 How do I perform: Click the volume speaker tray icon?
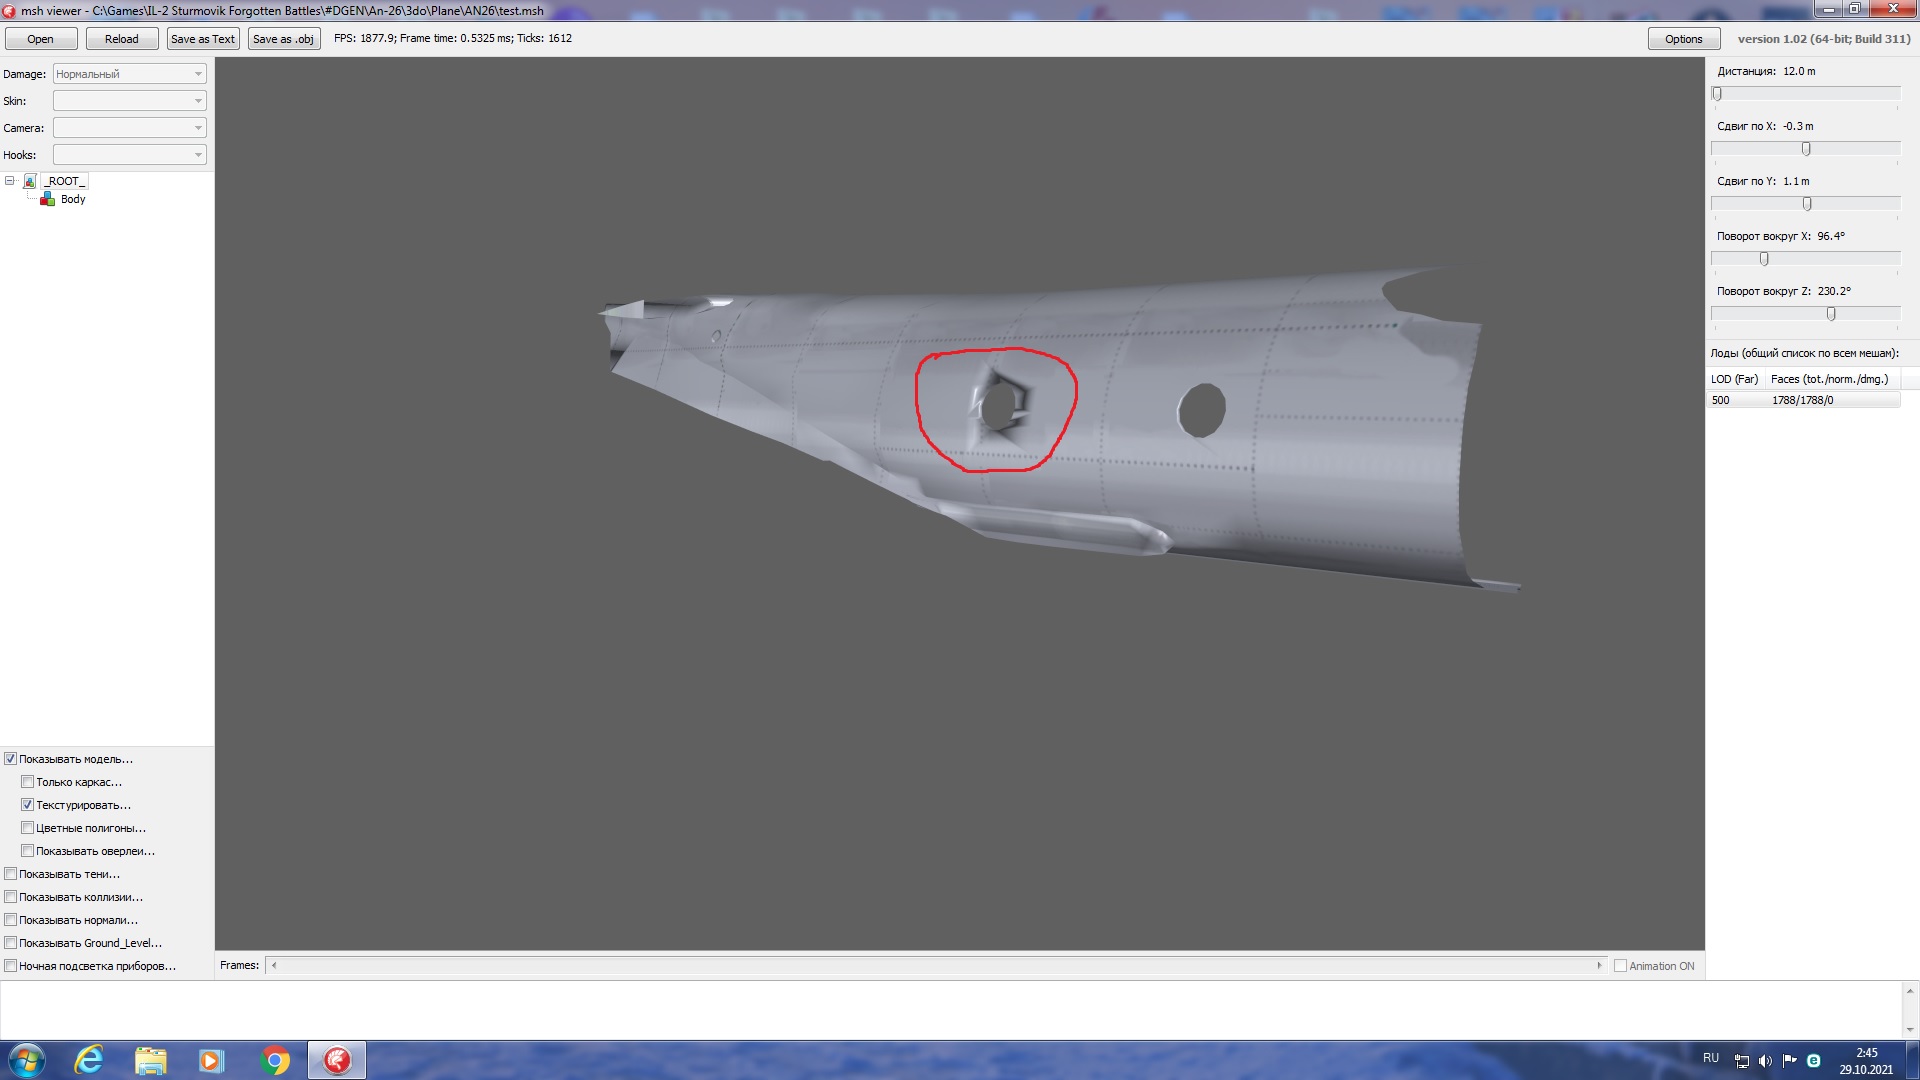coord(1765,1061)
